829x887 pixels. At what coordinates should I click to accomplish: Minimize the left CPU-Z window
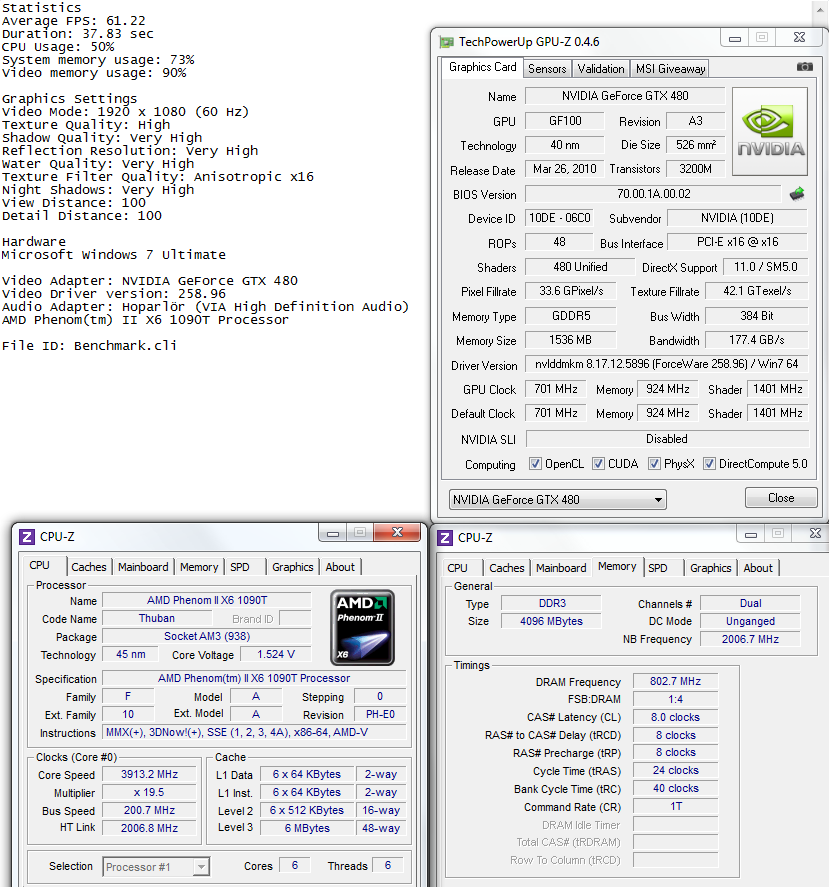[x=333, y=533]
